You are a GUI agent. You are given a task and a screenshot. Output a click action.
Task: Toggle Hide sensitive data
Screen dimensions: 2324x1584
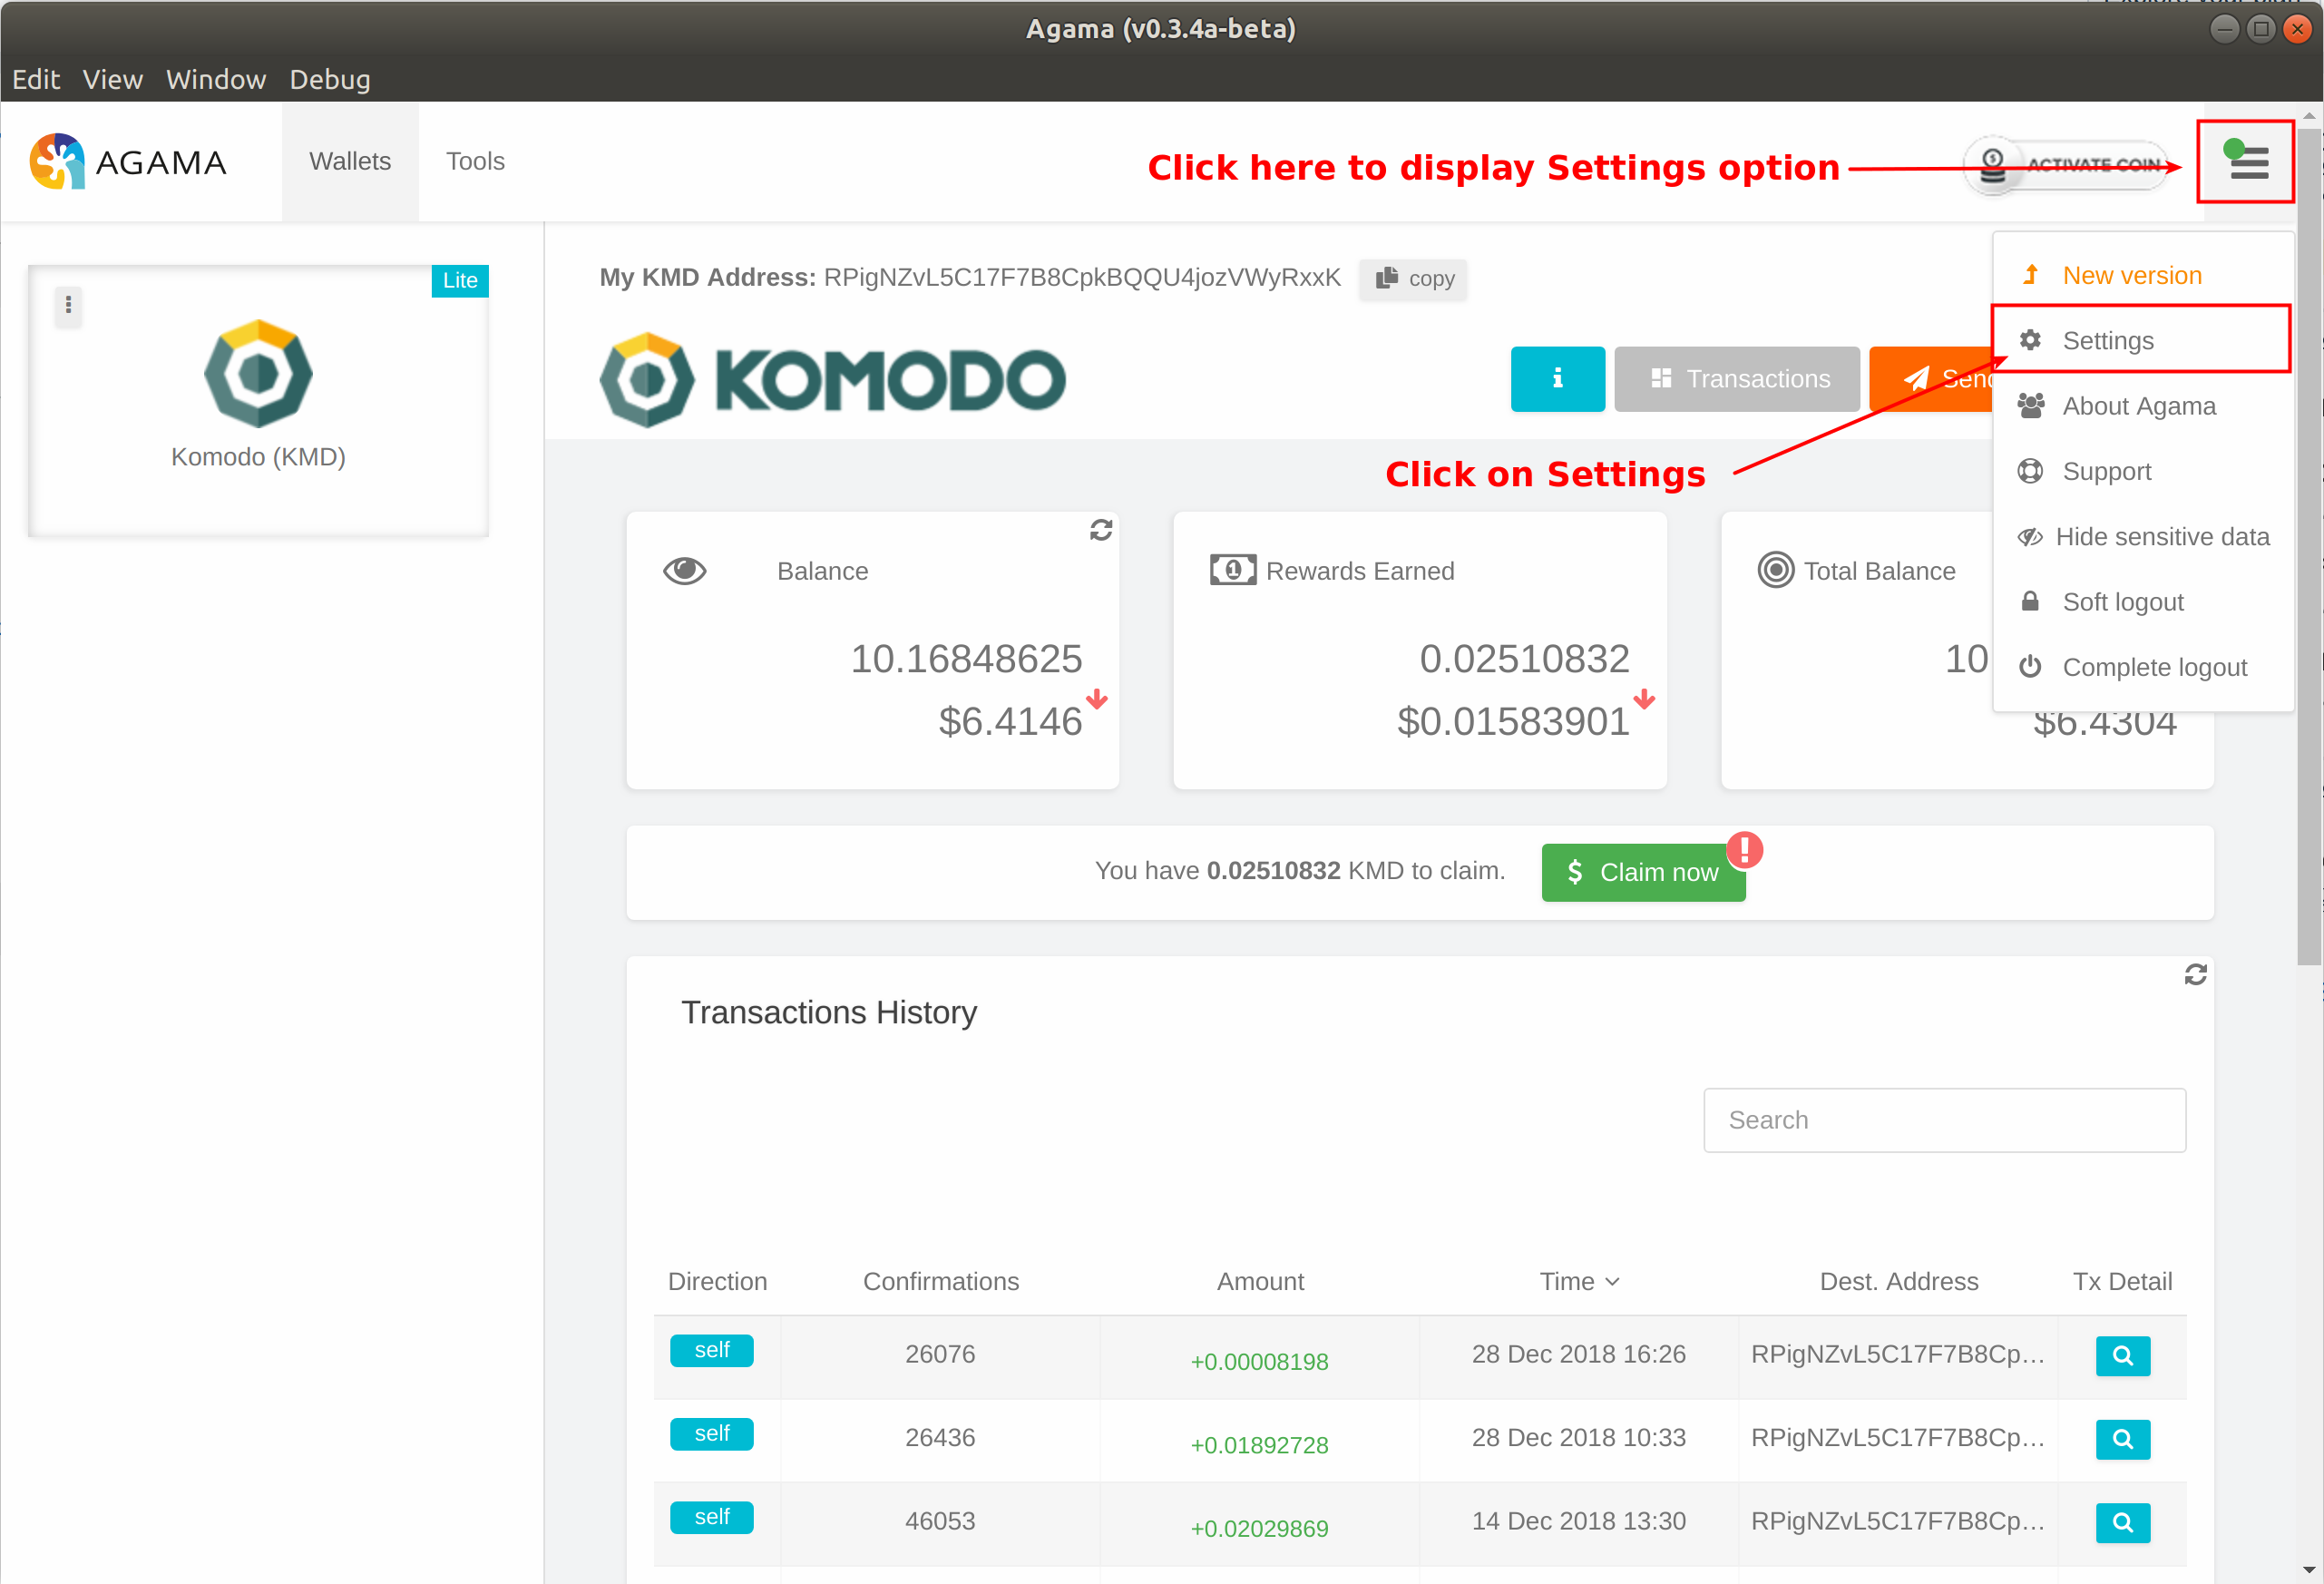pyautogui.click(x=2142, y=537)
